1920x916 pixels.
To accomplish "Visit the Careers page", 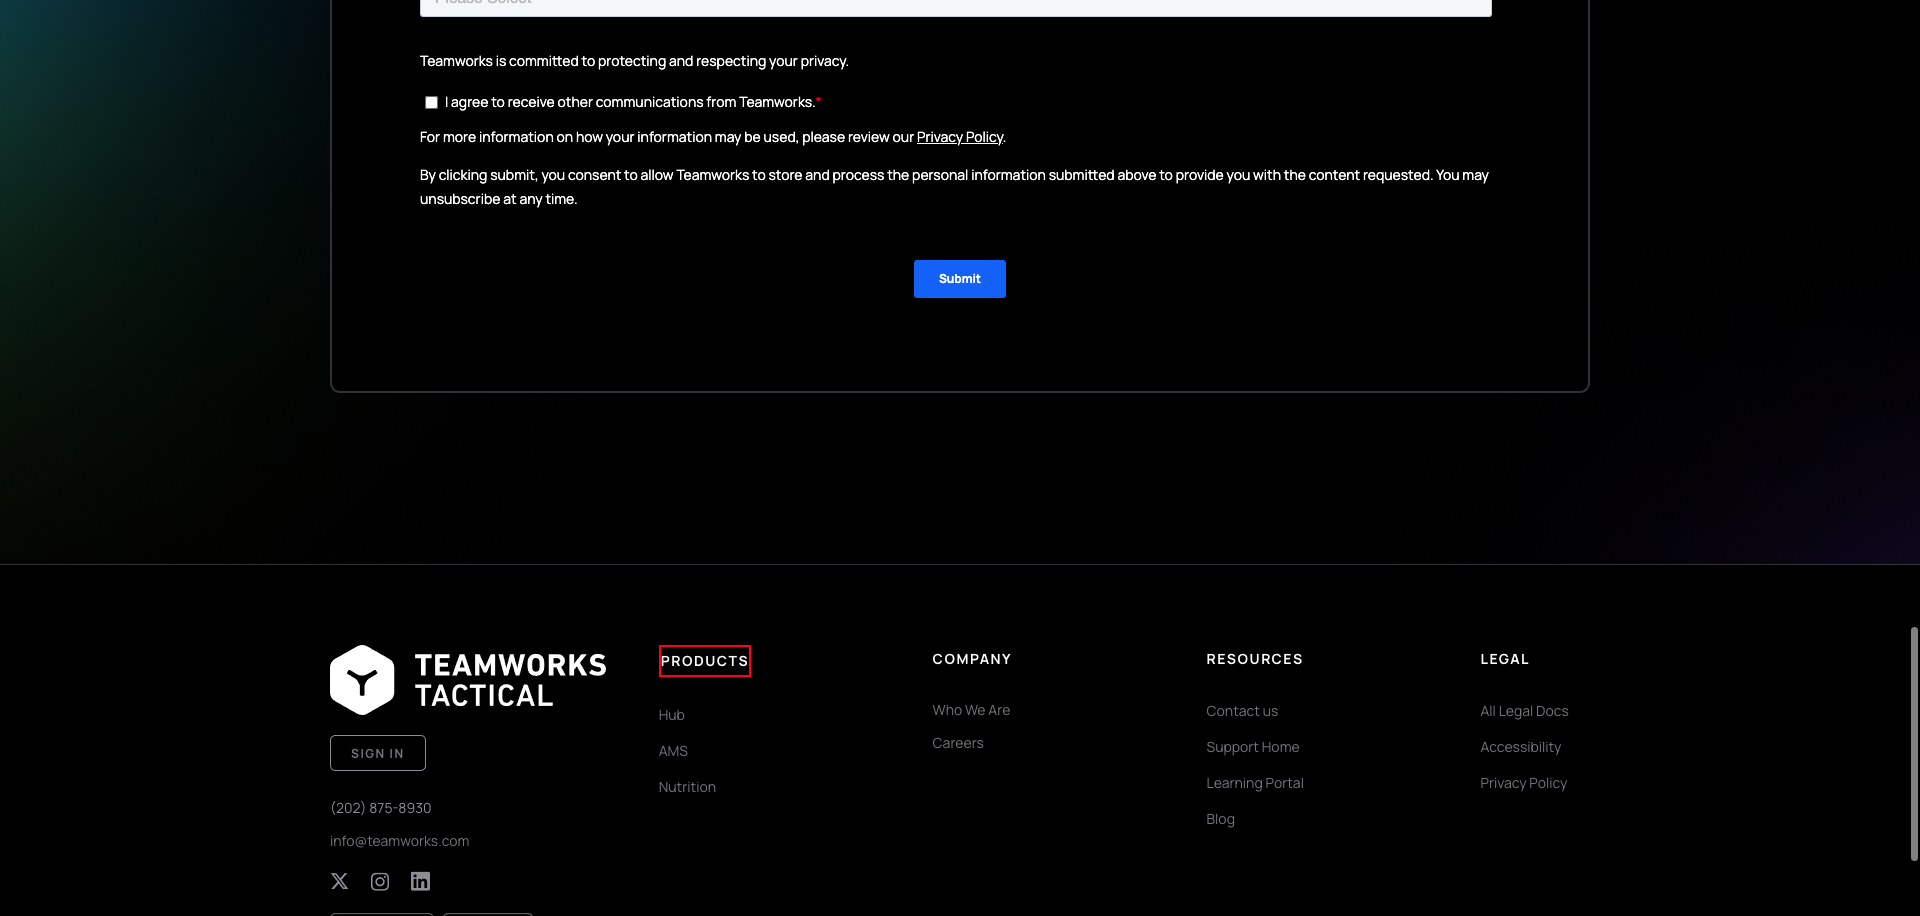I will [x=958, y=743].
